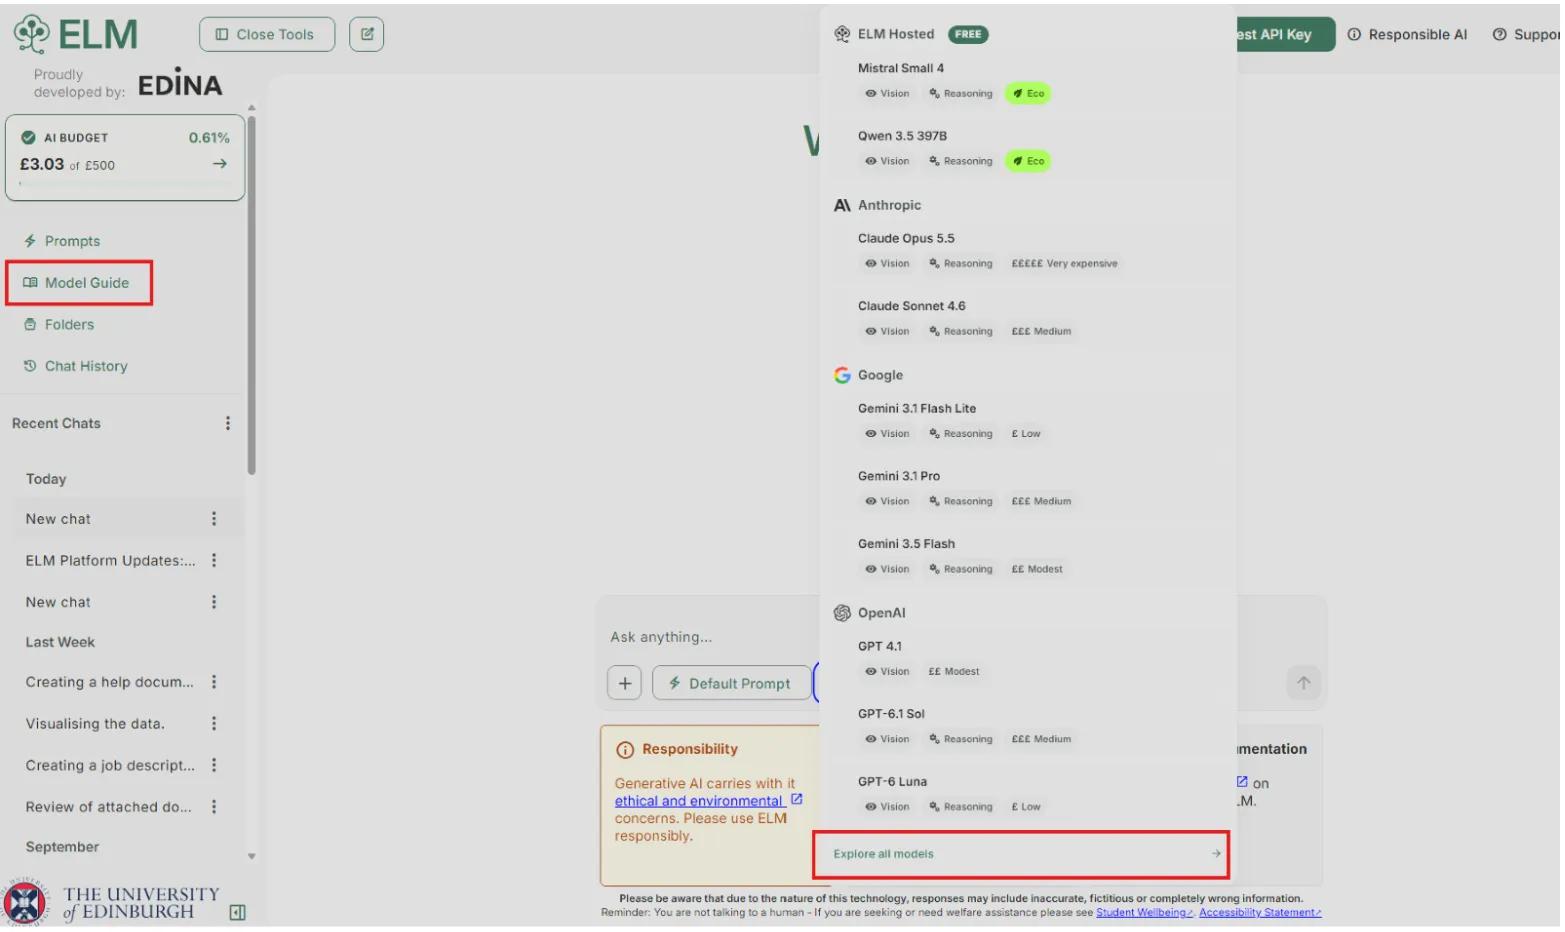Click Eco badge under Qwen 3.5 397B
Viewport: 1565px width, 932px height.
coord(1028,162)
